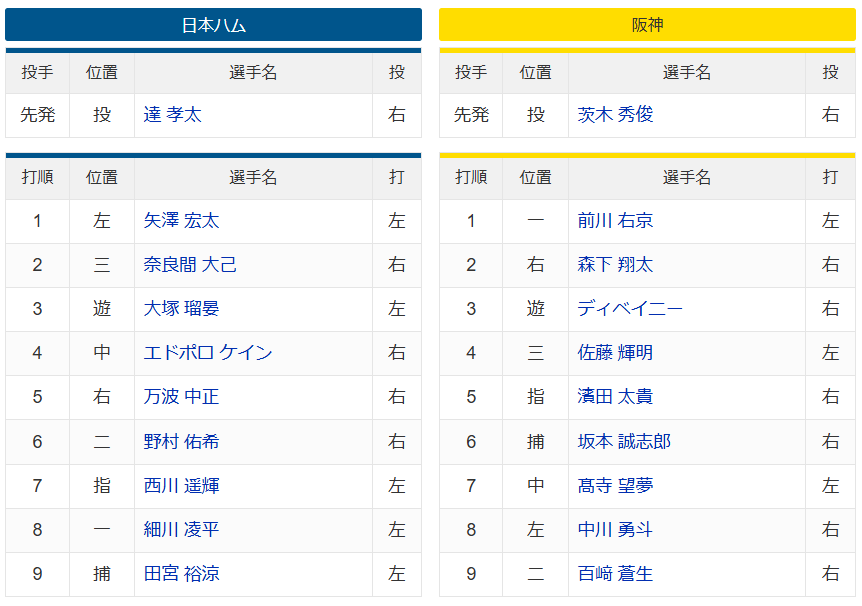Open 奈良間 大己's profile link
The height and width of the screenshot is (606, 862).
tap(190, 265)
